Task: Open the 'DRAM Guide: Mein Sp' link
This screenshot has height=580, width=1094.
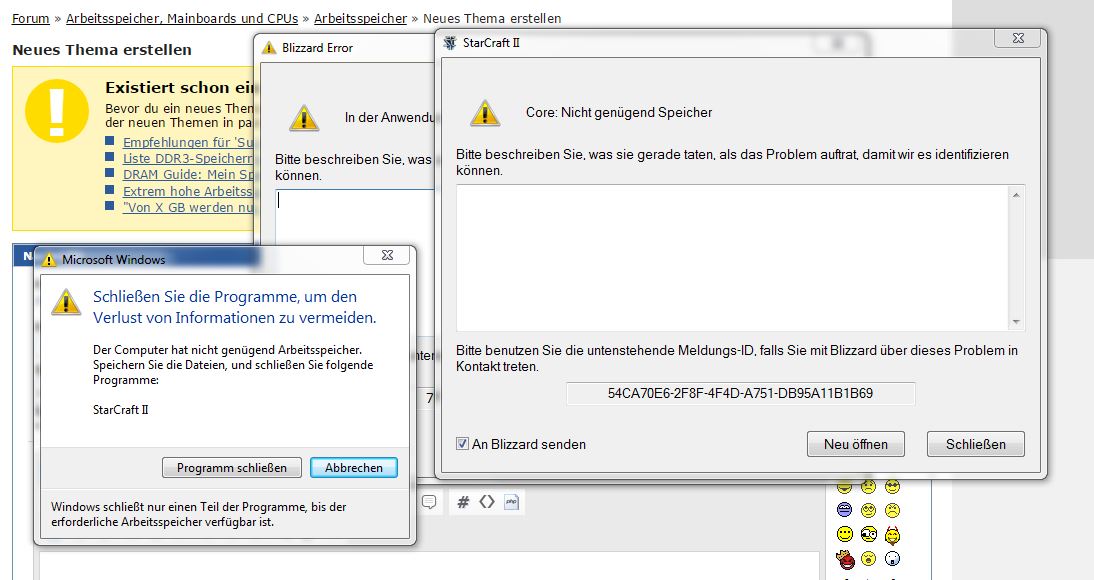Action: coord(188,174)
